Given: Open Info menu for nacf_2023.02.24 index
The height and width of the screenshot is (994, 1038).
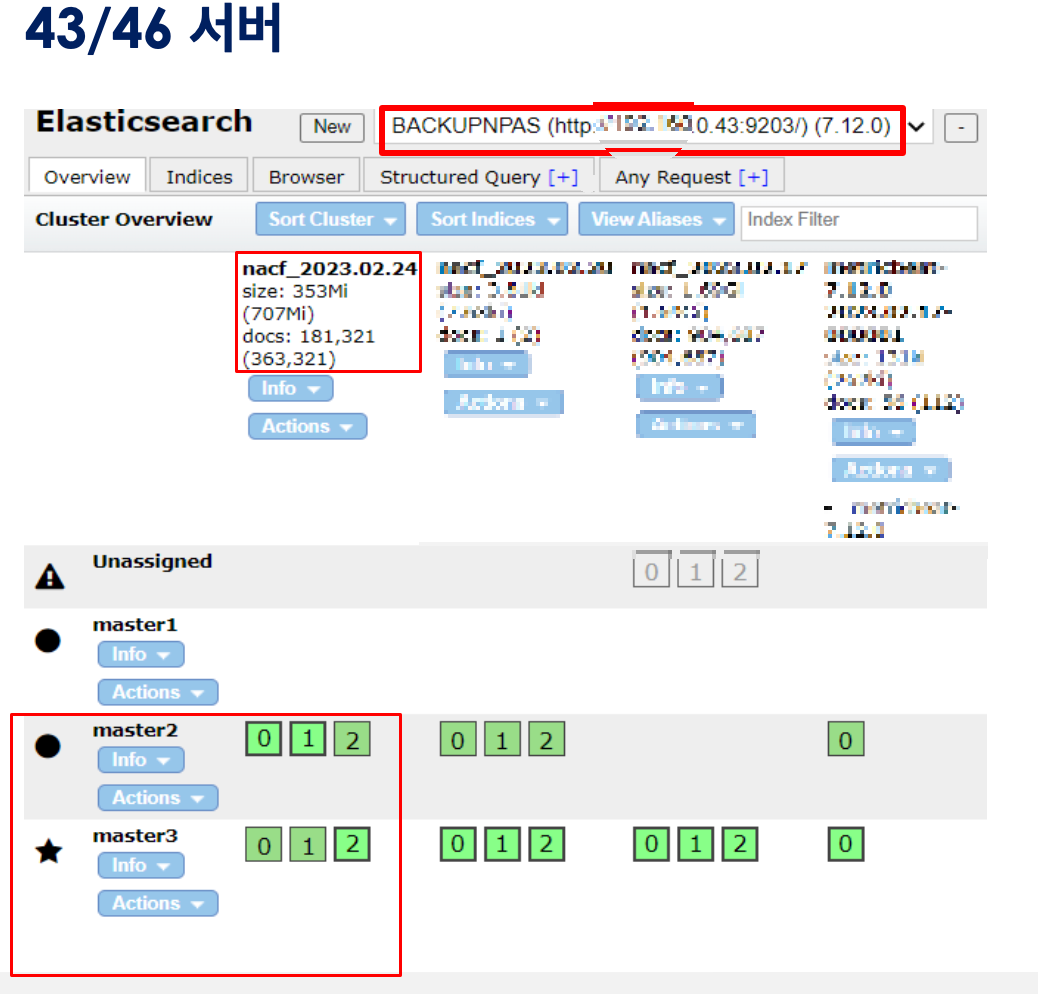Looking at the screenshot, I should pos(291,388).
